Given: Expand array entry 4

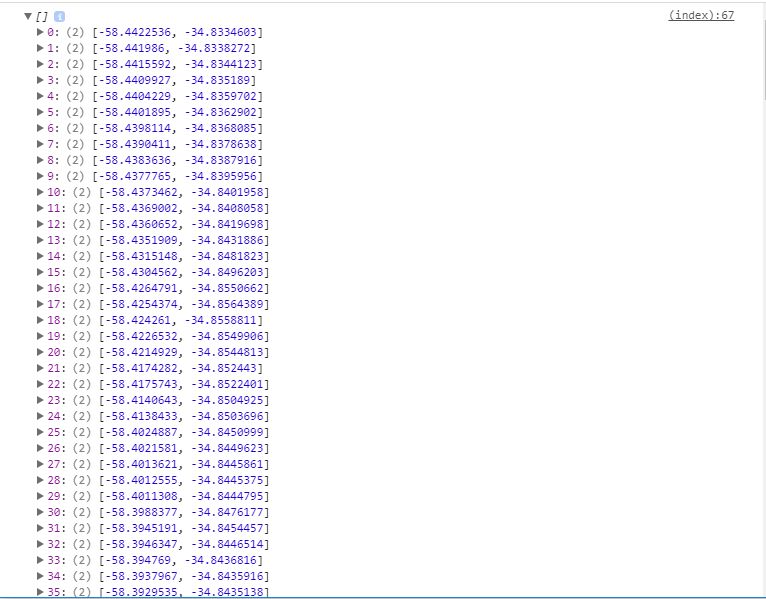Looking at the screenshot, I should [x=40, y=96].
